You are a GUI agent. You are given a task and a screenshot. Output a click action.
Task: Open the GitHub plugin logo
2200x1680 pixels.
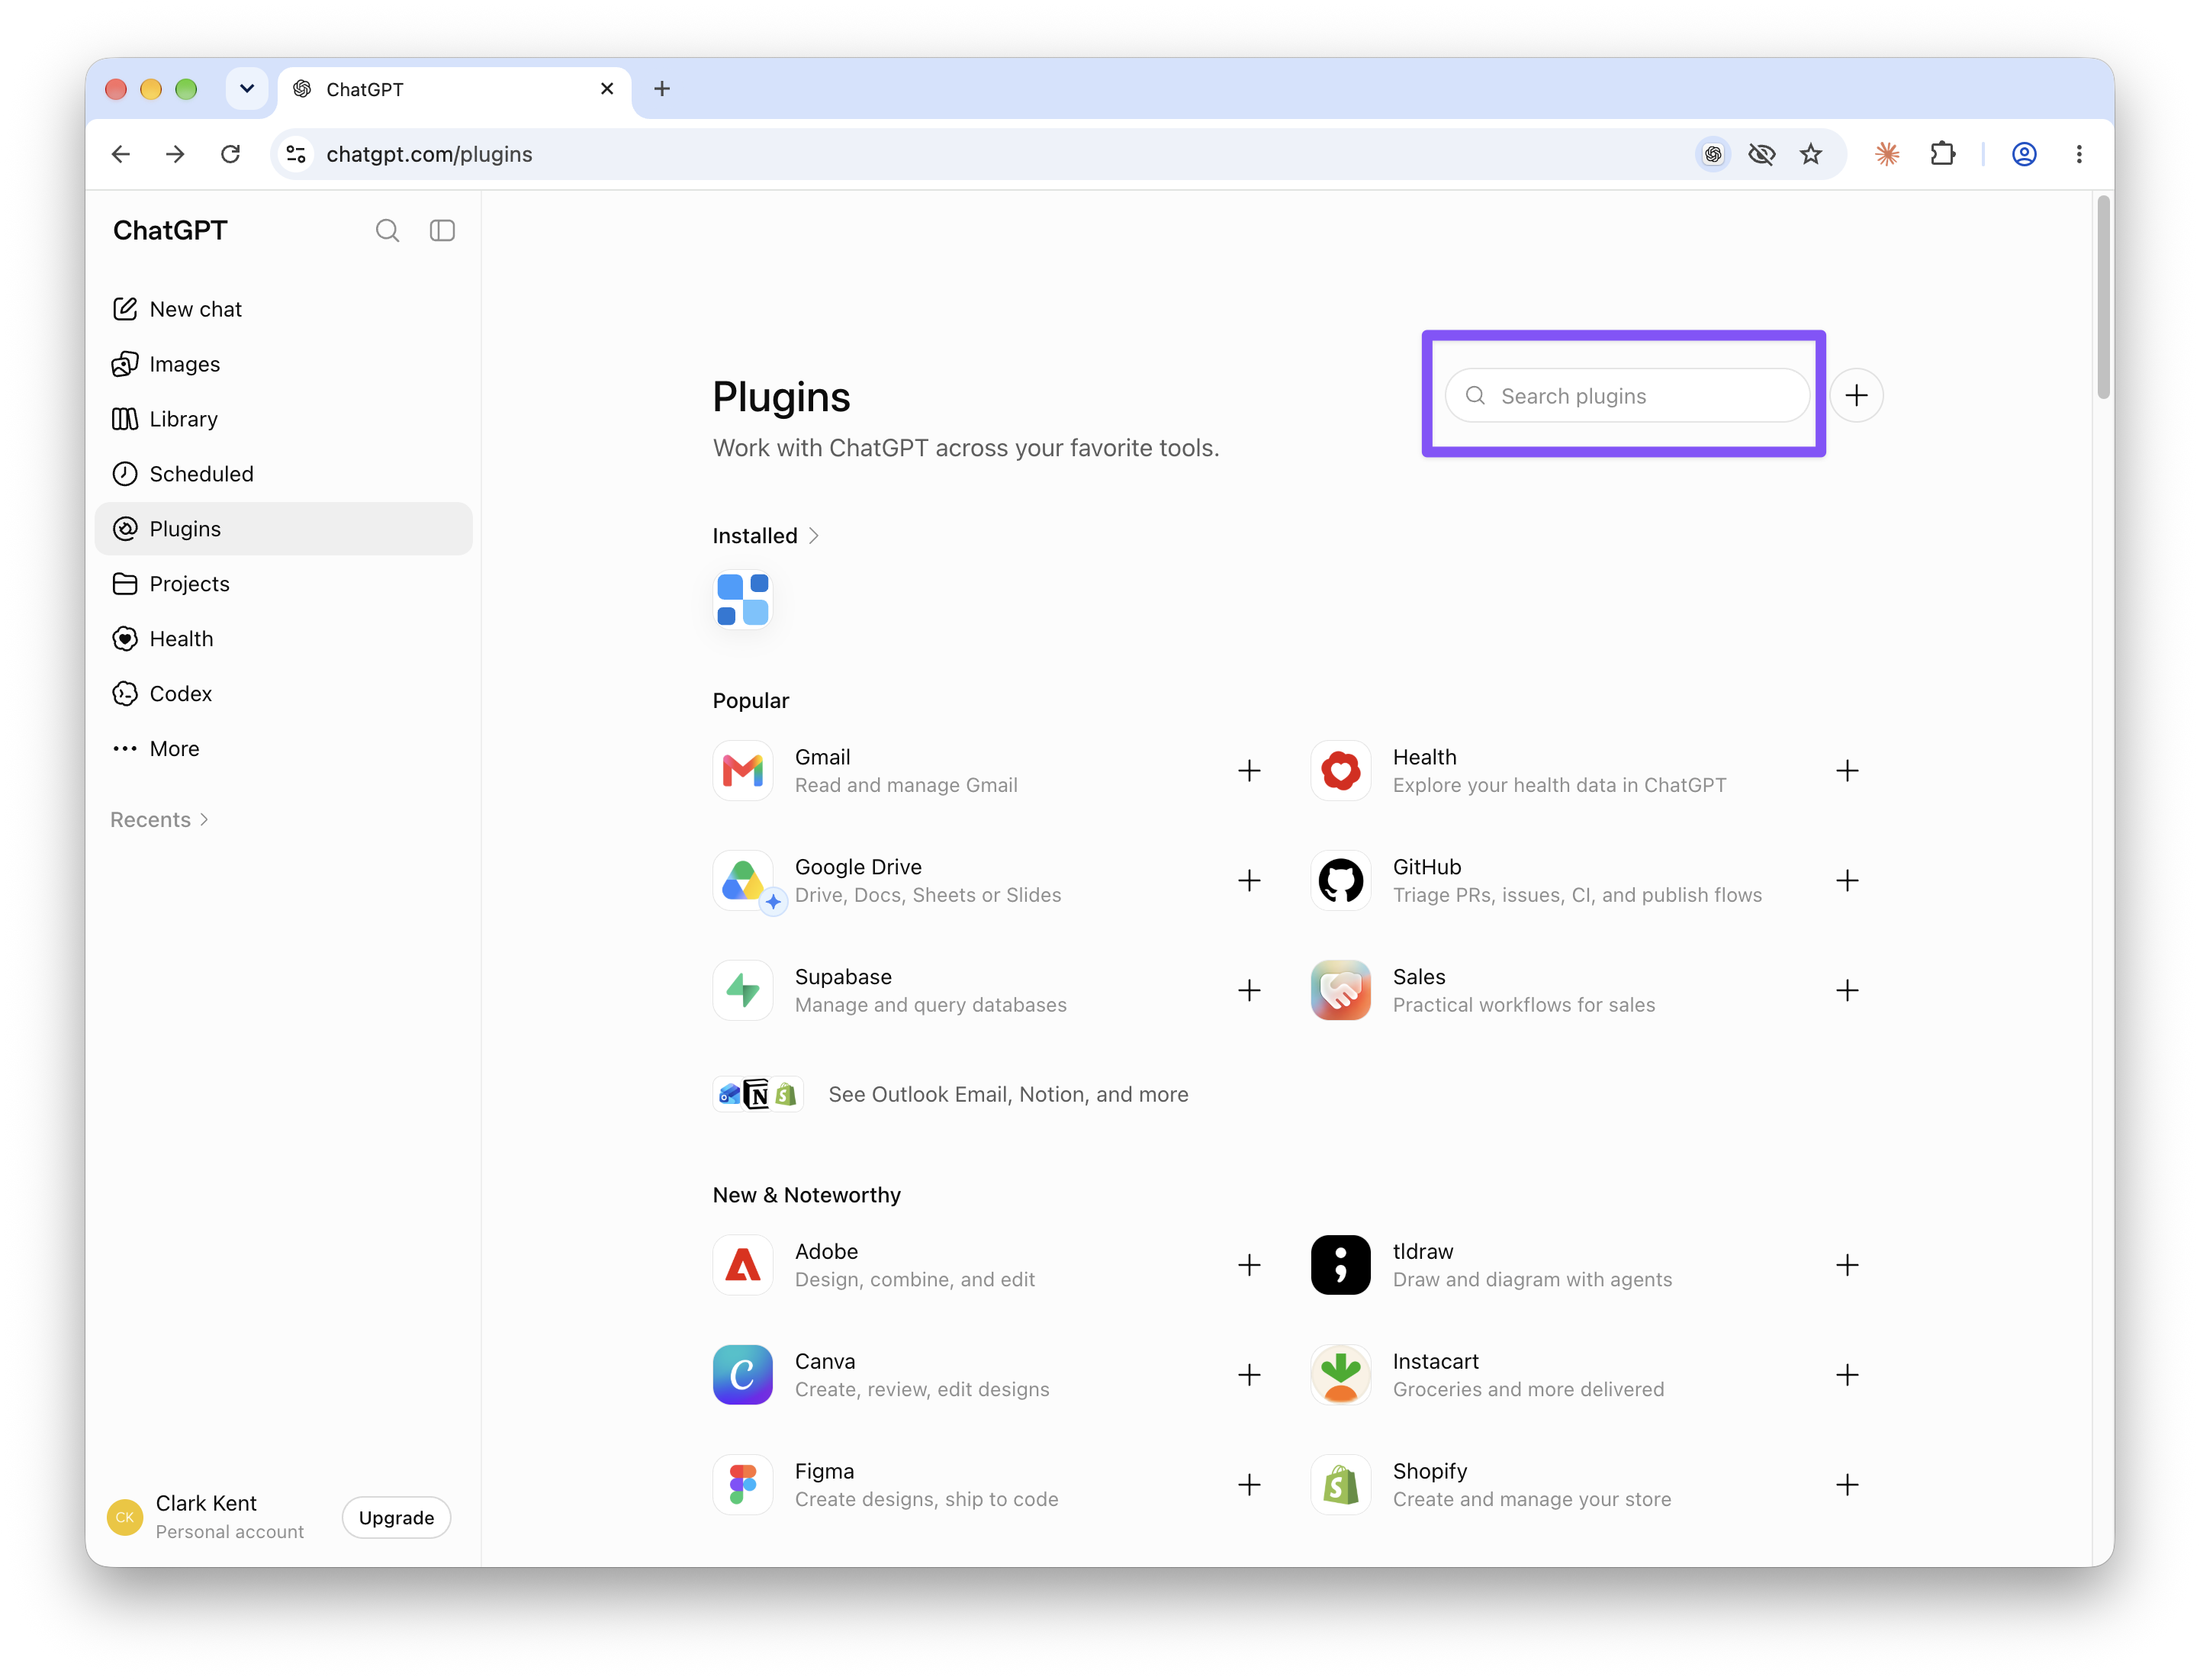click(x=1340, y=881)
